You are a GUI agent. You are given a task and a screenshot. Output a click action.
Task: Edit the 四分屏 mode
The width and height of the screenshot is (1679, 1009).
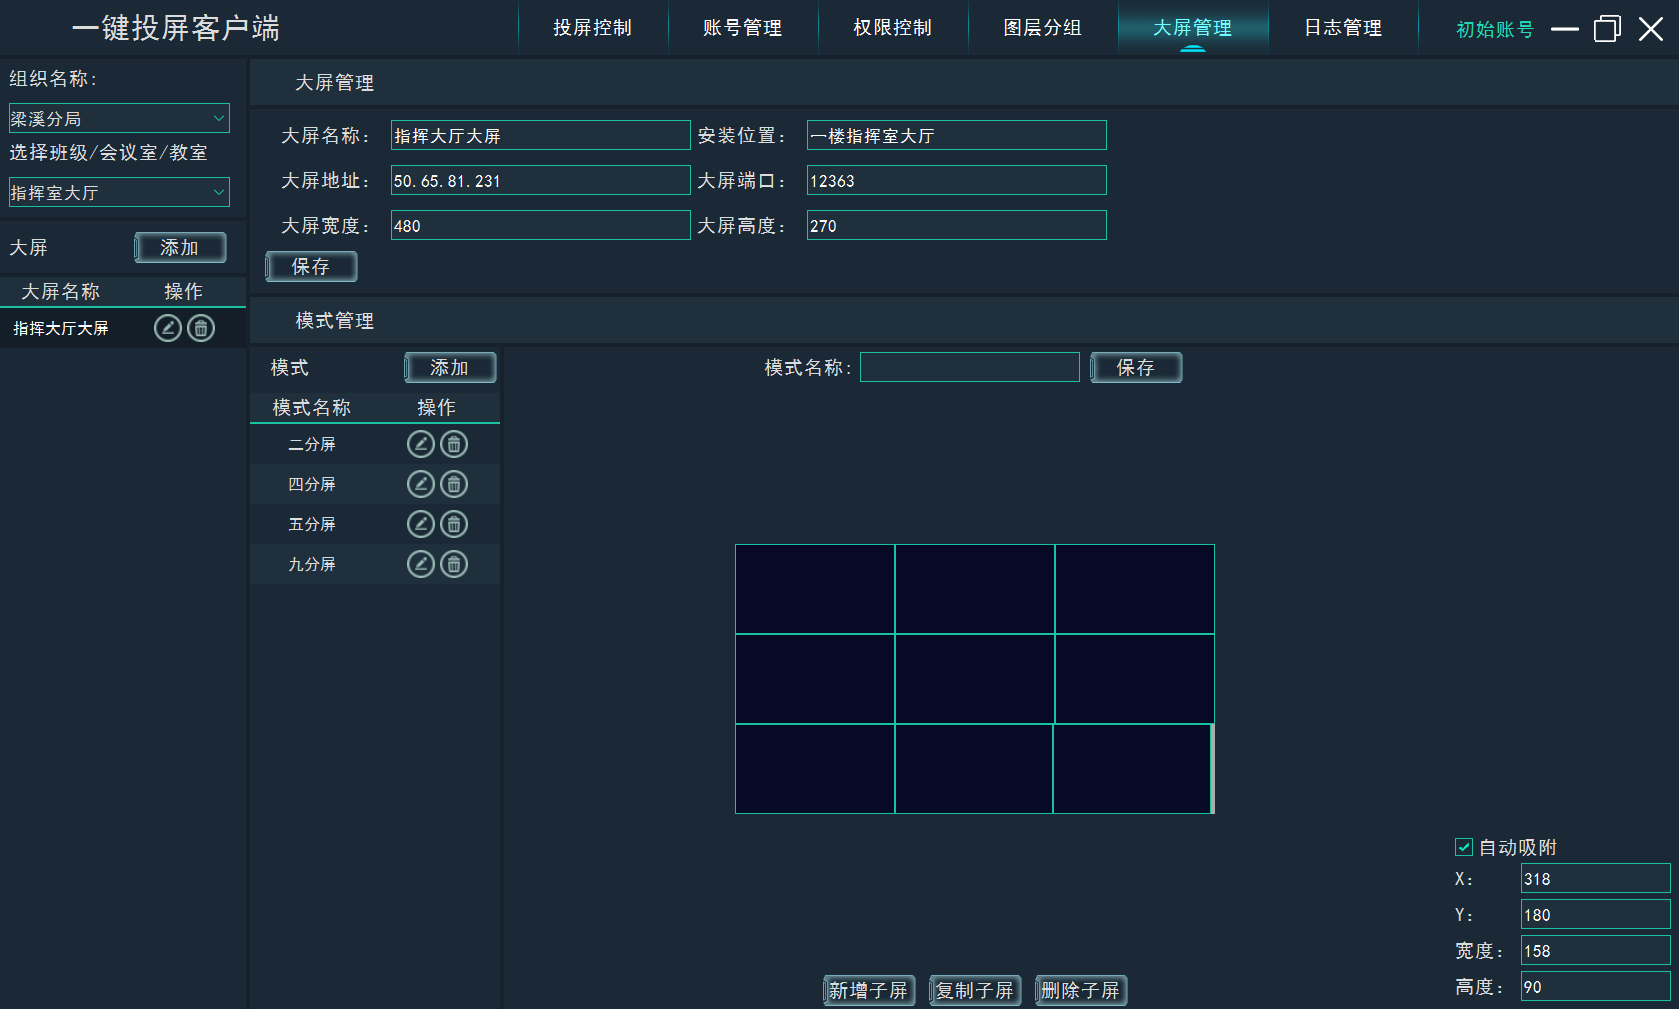tap(421, 484)
